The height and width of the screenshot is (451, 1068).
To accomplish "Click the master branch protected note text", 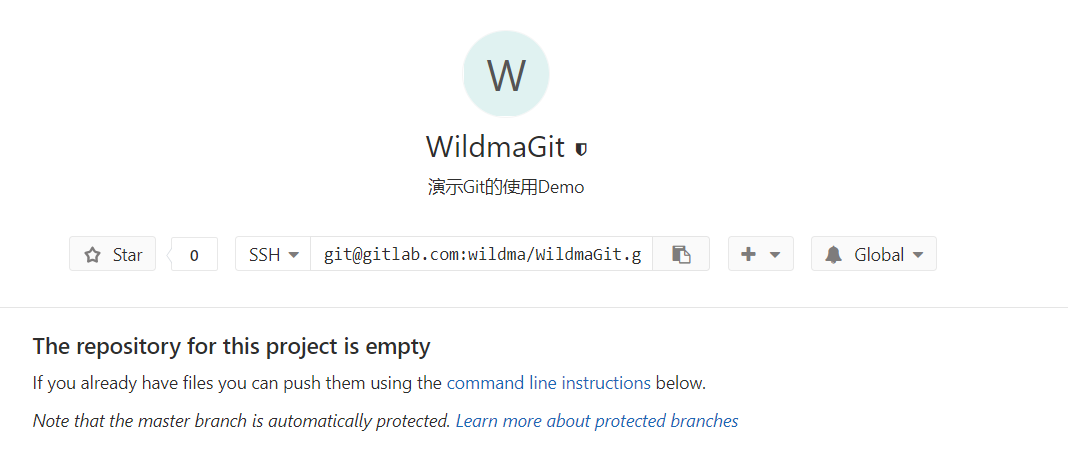I will pyautogui.click(x=242, y=421).
